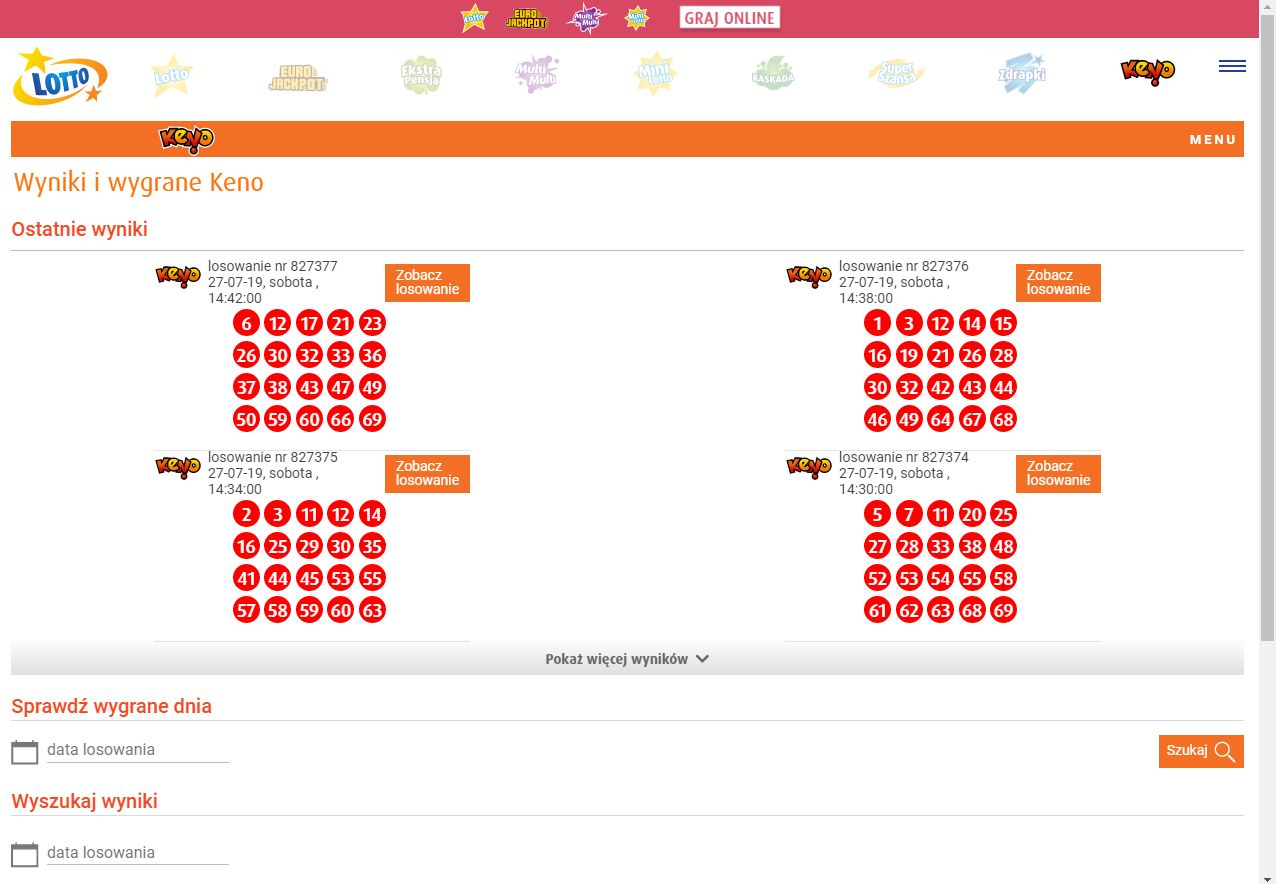Screen dimensions: 1276x884
Task: Open calendar icon under Wyszukaj wyniki
Action: coord(25,854)
